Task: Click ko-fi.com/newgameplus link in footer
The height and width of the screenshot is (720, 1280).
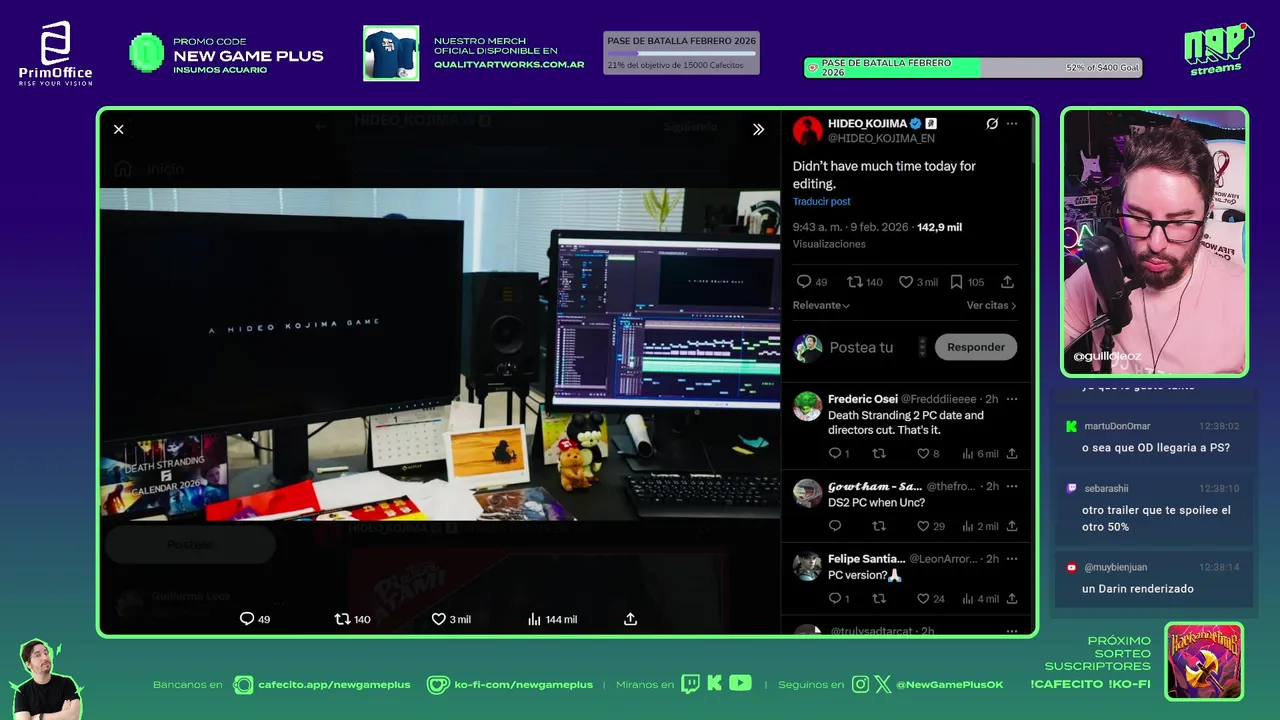Action: 523,685
